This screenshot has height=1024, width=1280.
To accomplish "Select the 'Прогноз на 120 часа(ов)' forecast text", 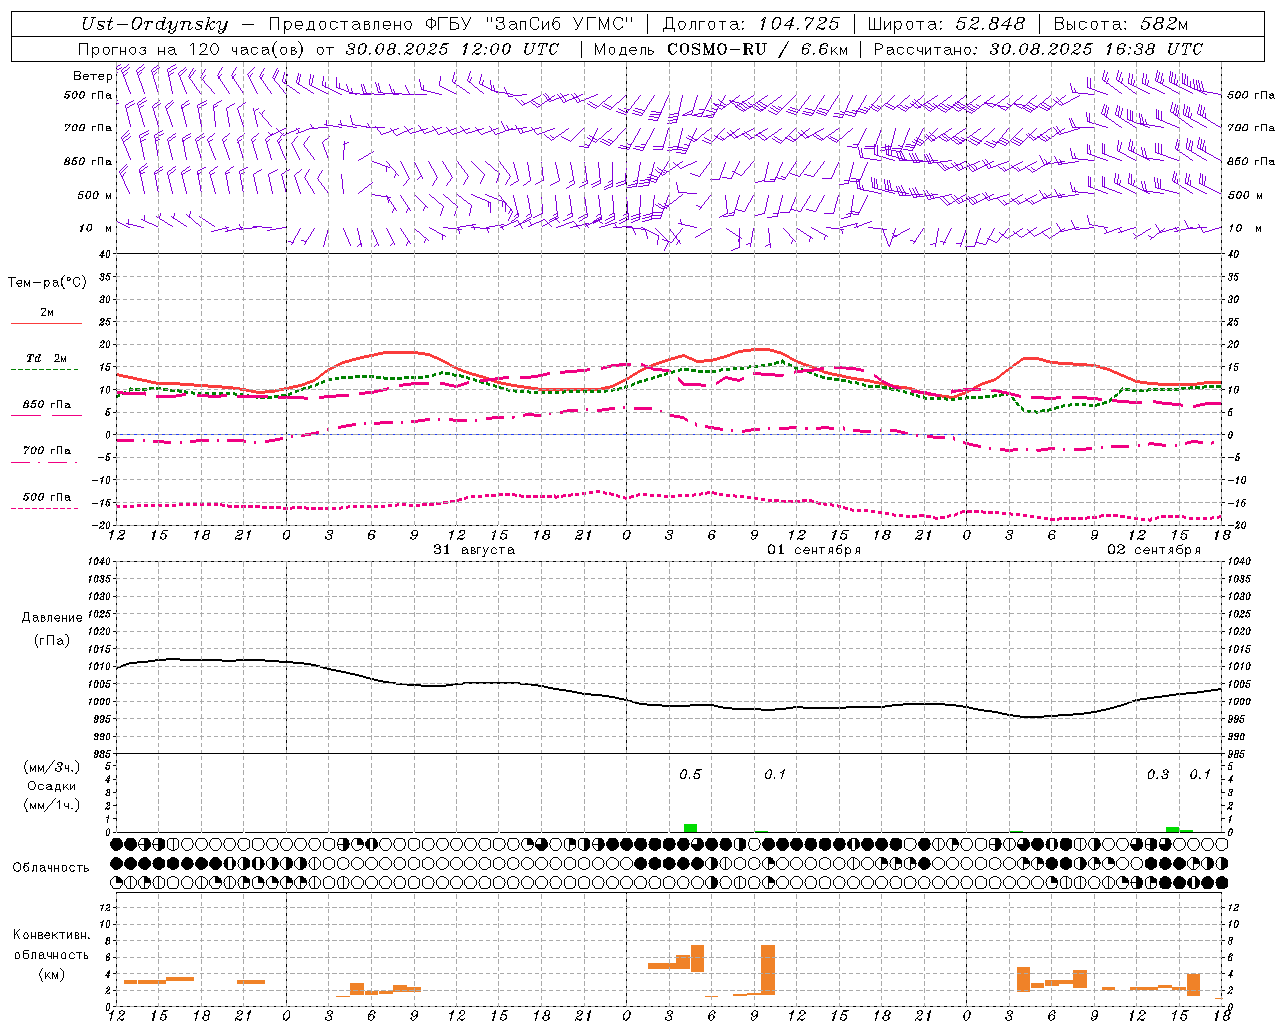I will [x=192, y=49].
